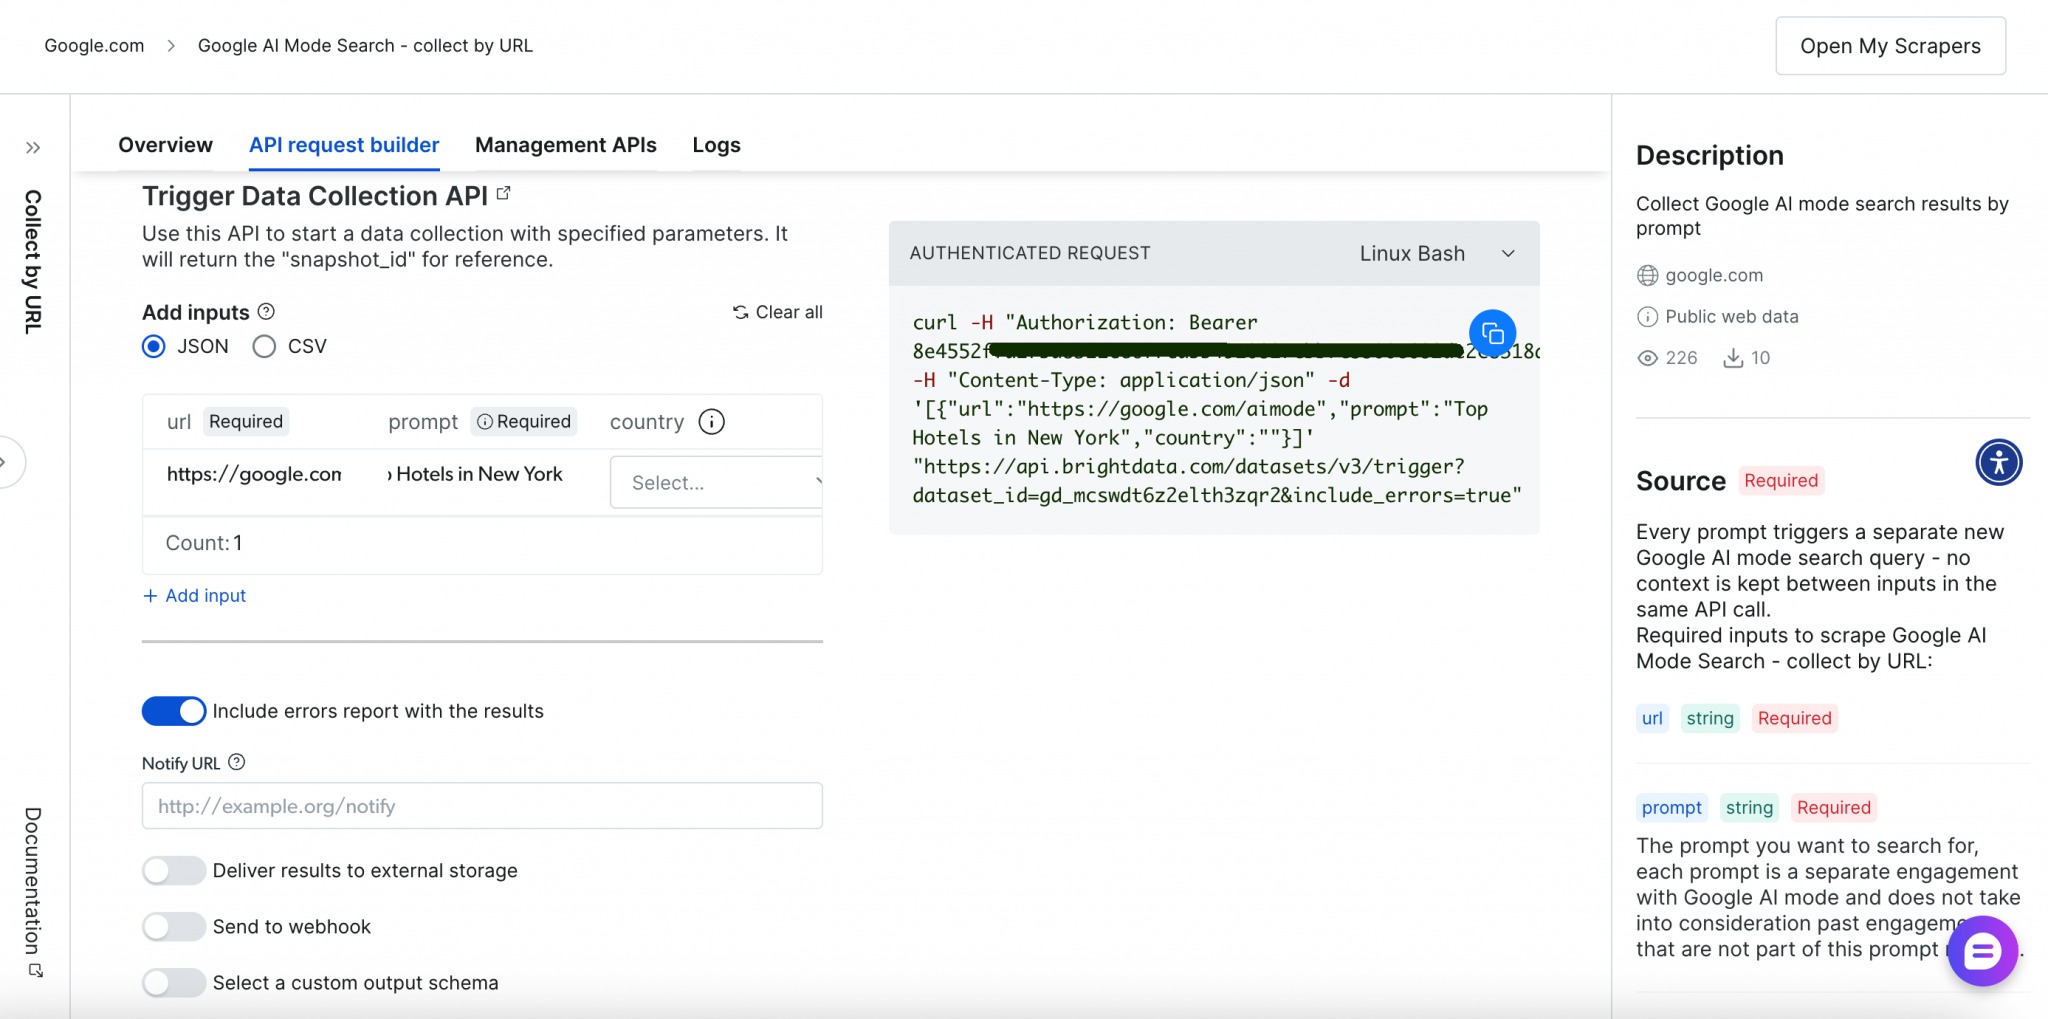Select the JSON input format

tap(154, 346)
